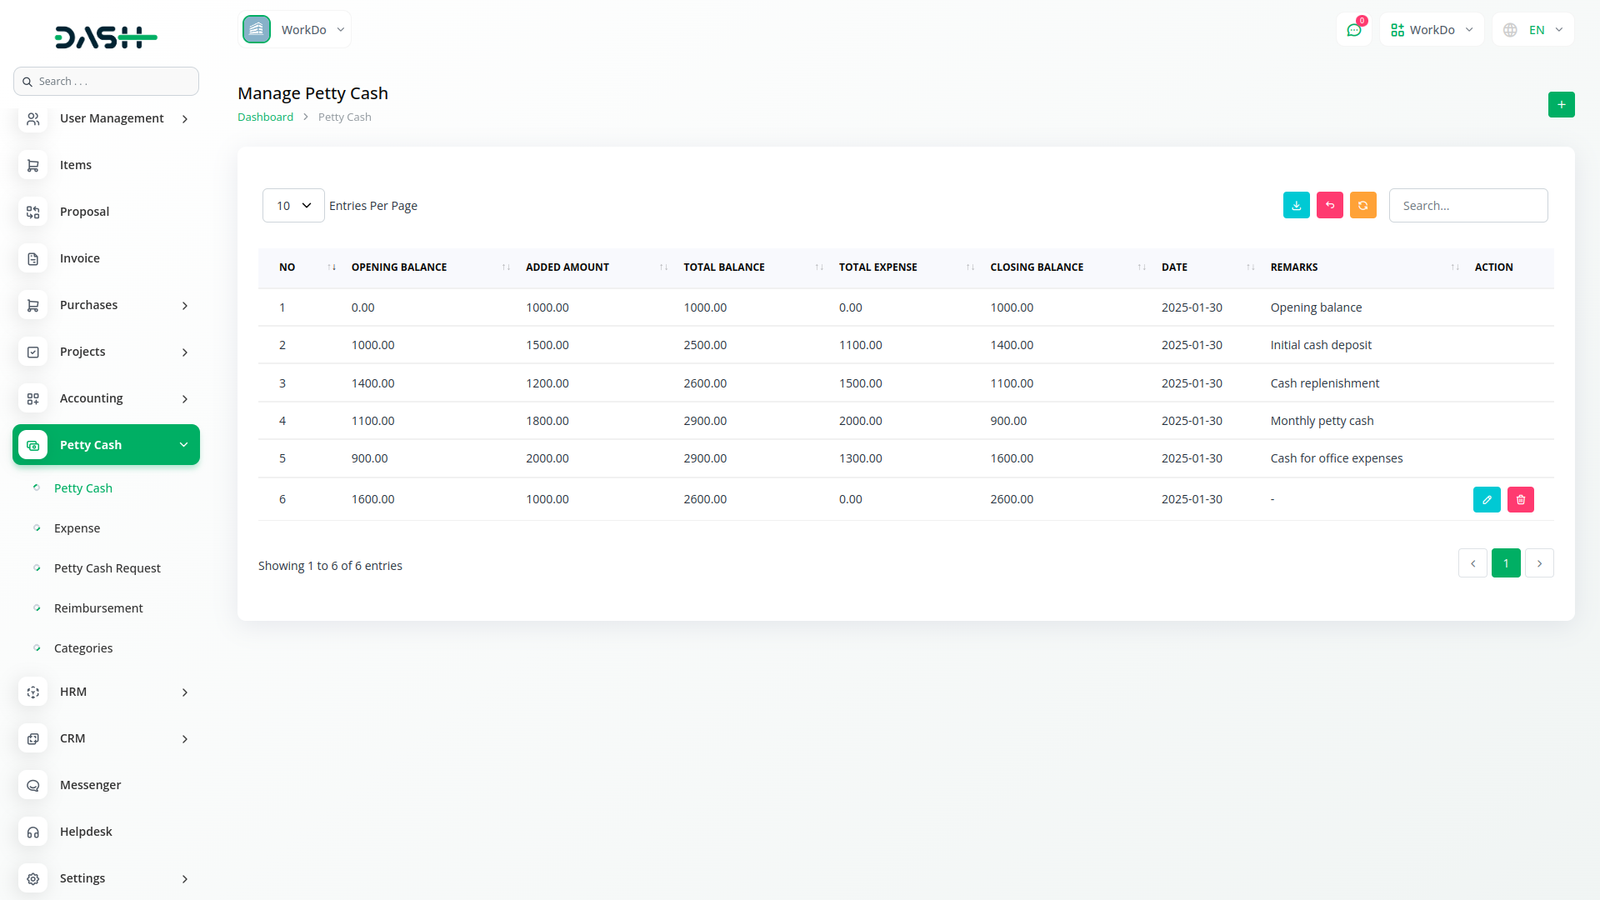Click the orange refresh icon
1600x900 pixels.
(1363, 205)
